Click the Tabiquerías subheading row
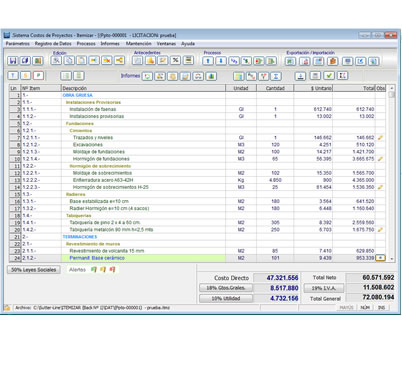The height and width of the screenshot is (365, 402). [197, 215]
